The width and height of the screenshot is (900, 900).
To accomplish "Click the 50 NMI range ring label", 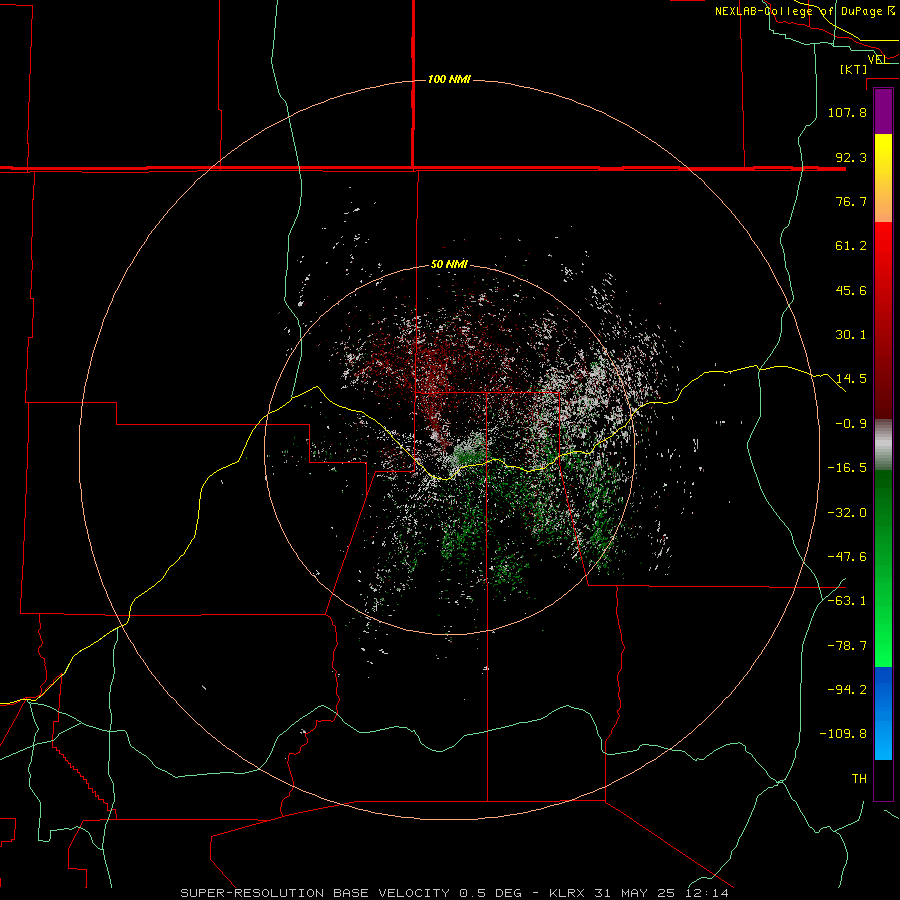I will (x=449, y=264).
